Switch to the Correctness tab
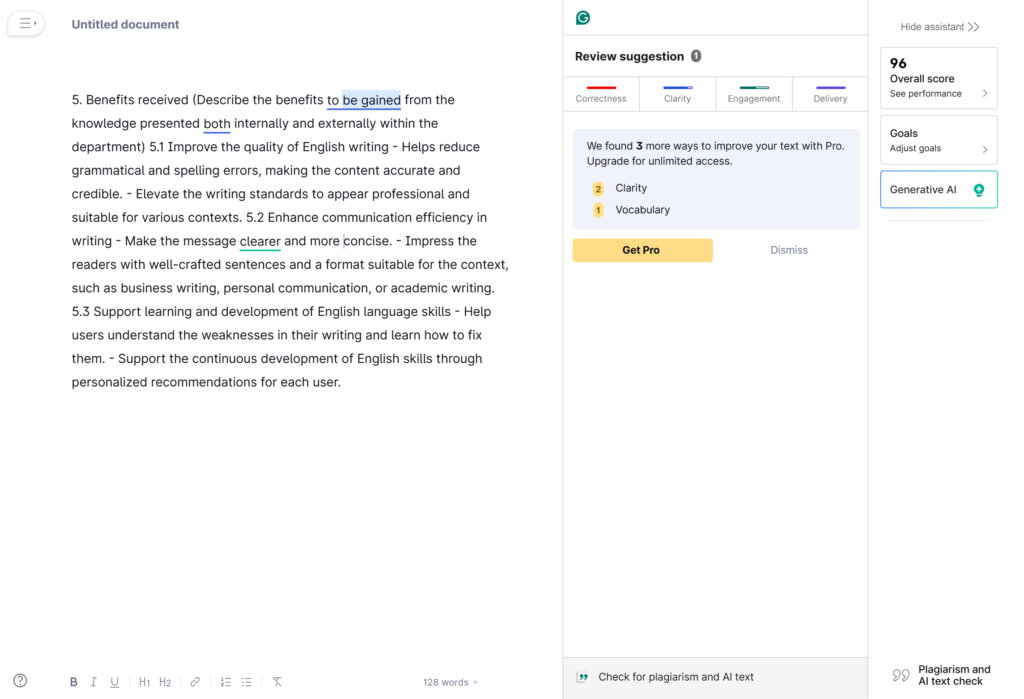The height and width of the screenshot is (699, 1024). [x=601, y=94]
